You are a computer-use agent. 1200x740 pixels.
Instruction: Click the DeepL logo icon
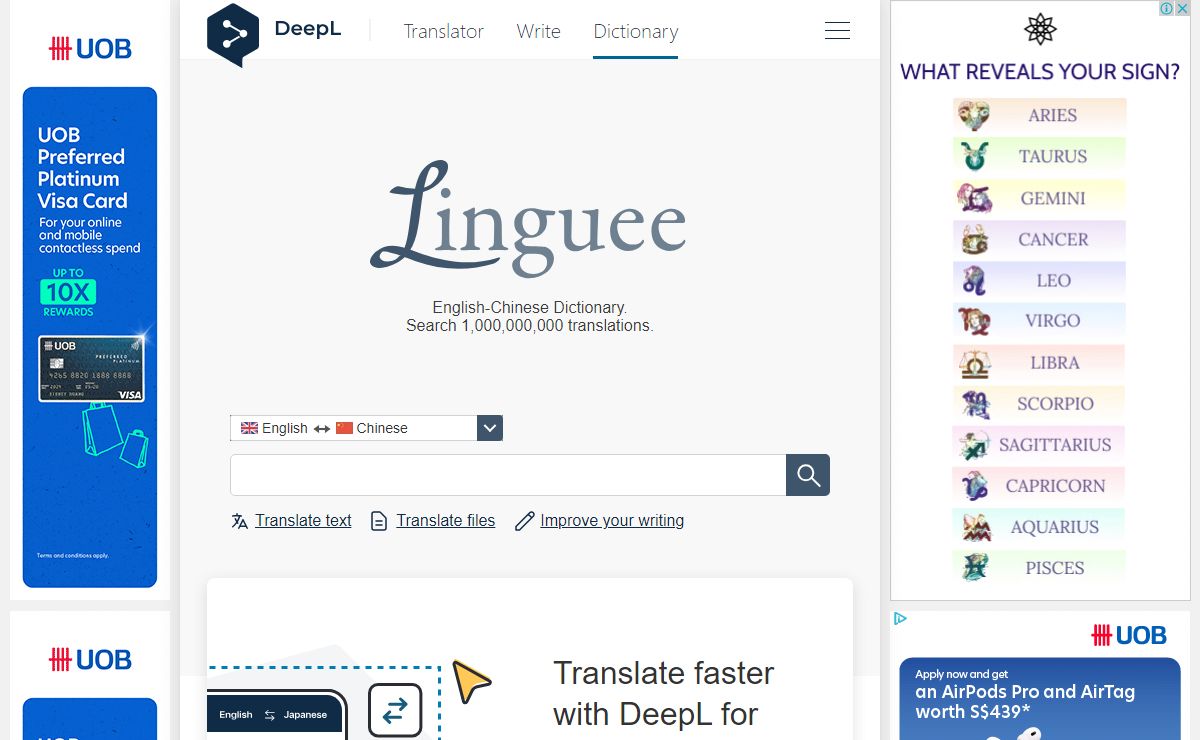click(233, 35)
